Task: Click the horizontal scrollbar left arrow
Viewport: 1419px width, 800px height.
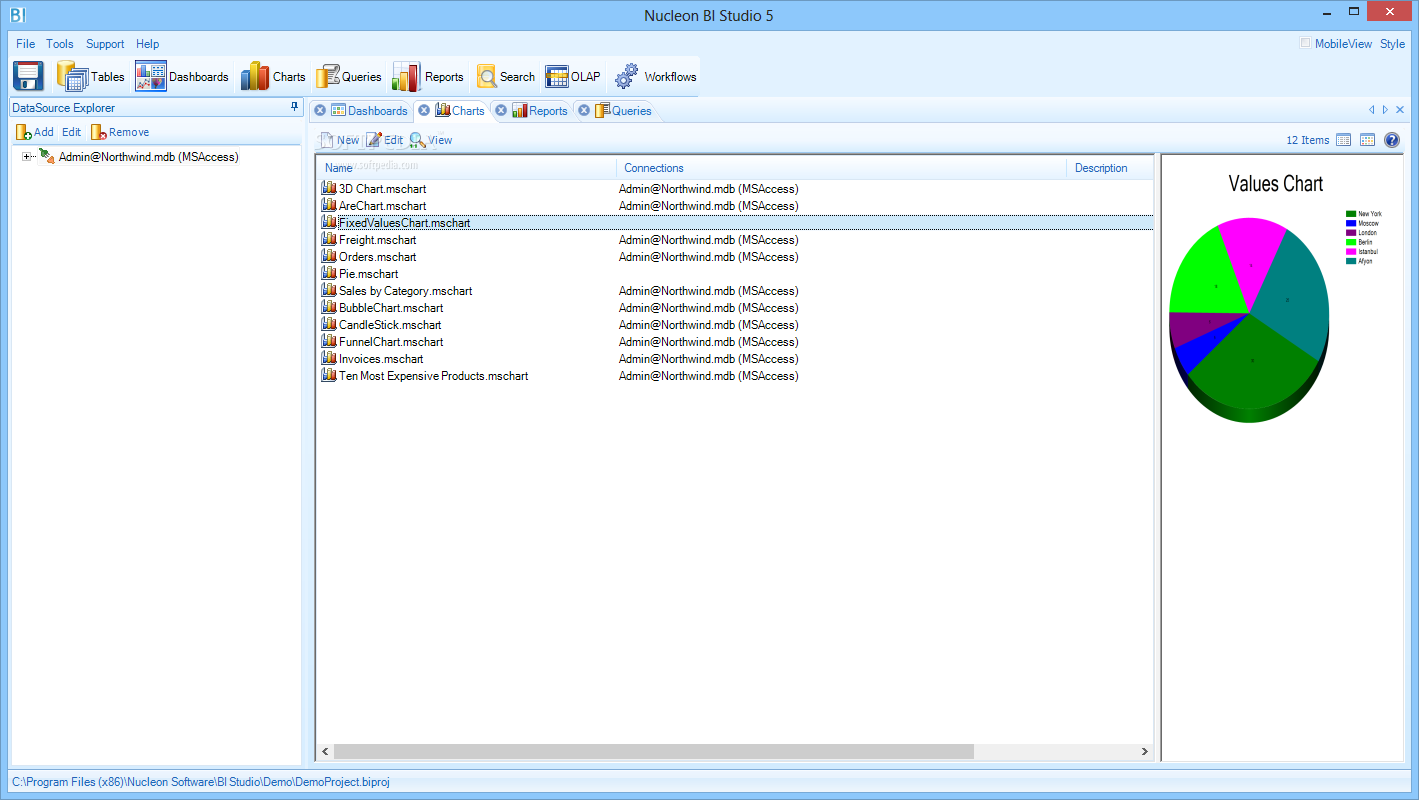Action: 325,751
